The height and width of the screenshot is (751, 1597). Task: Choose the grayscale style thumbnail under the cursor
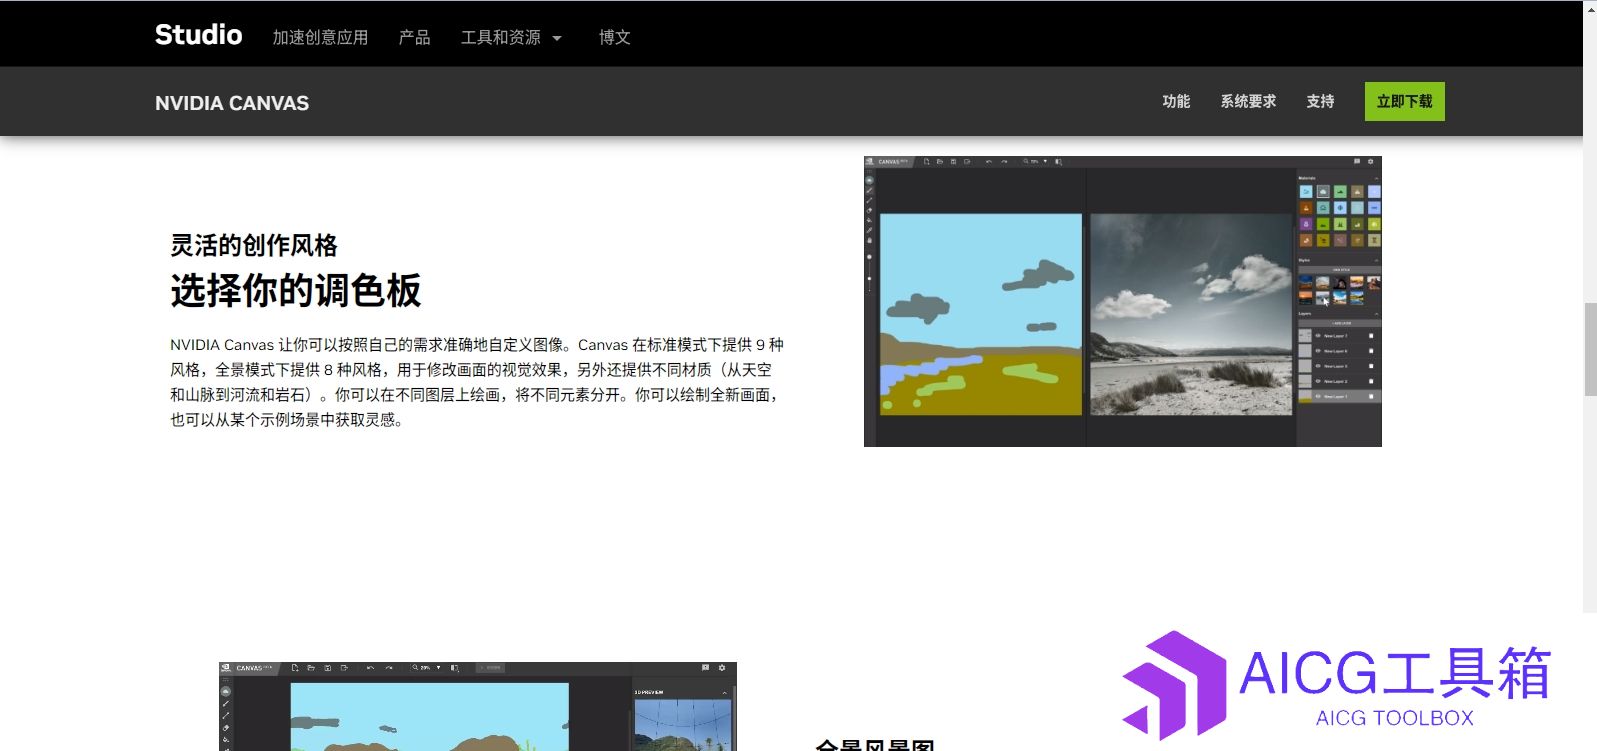coord(1322,299)
